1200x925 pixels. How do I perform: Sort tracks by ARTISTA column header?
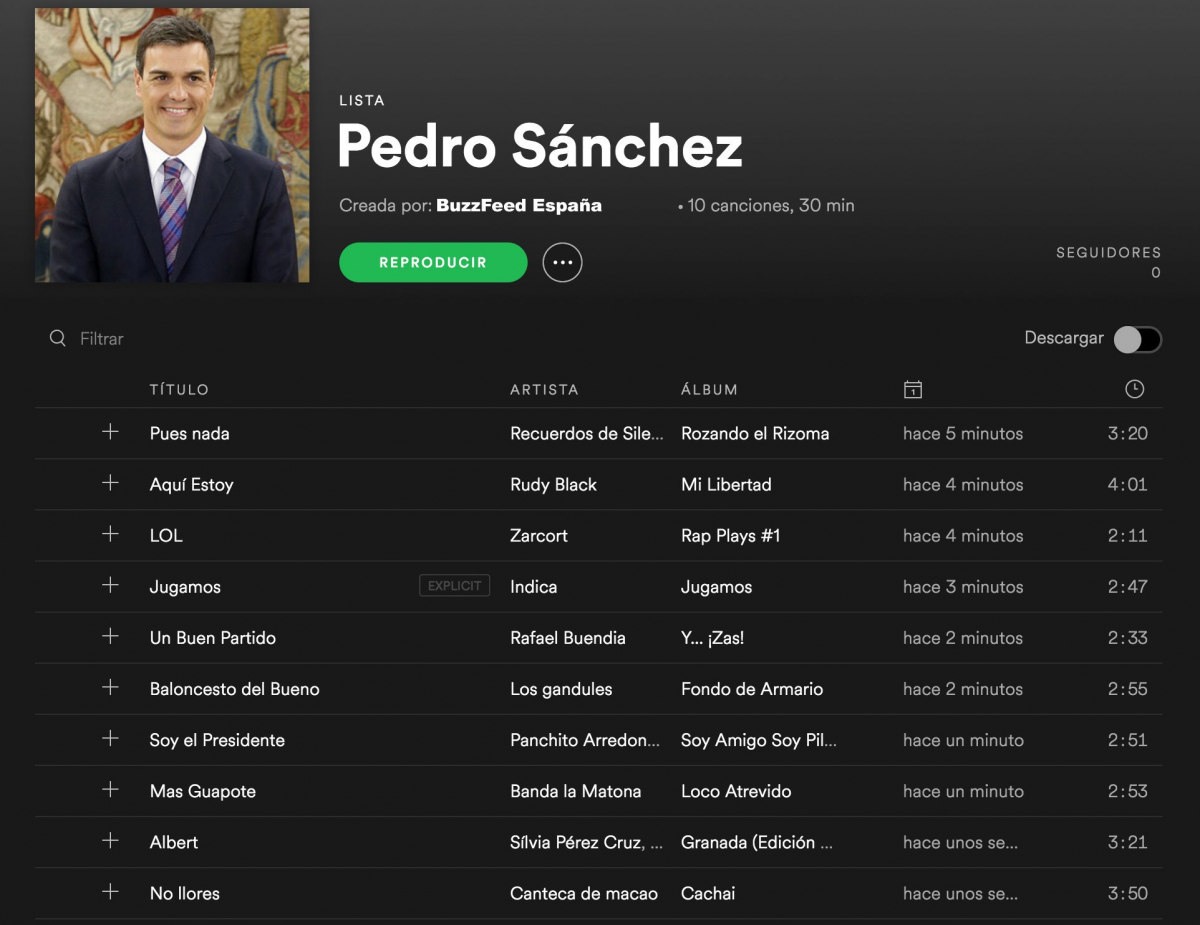[544, 389]
